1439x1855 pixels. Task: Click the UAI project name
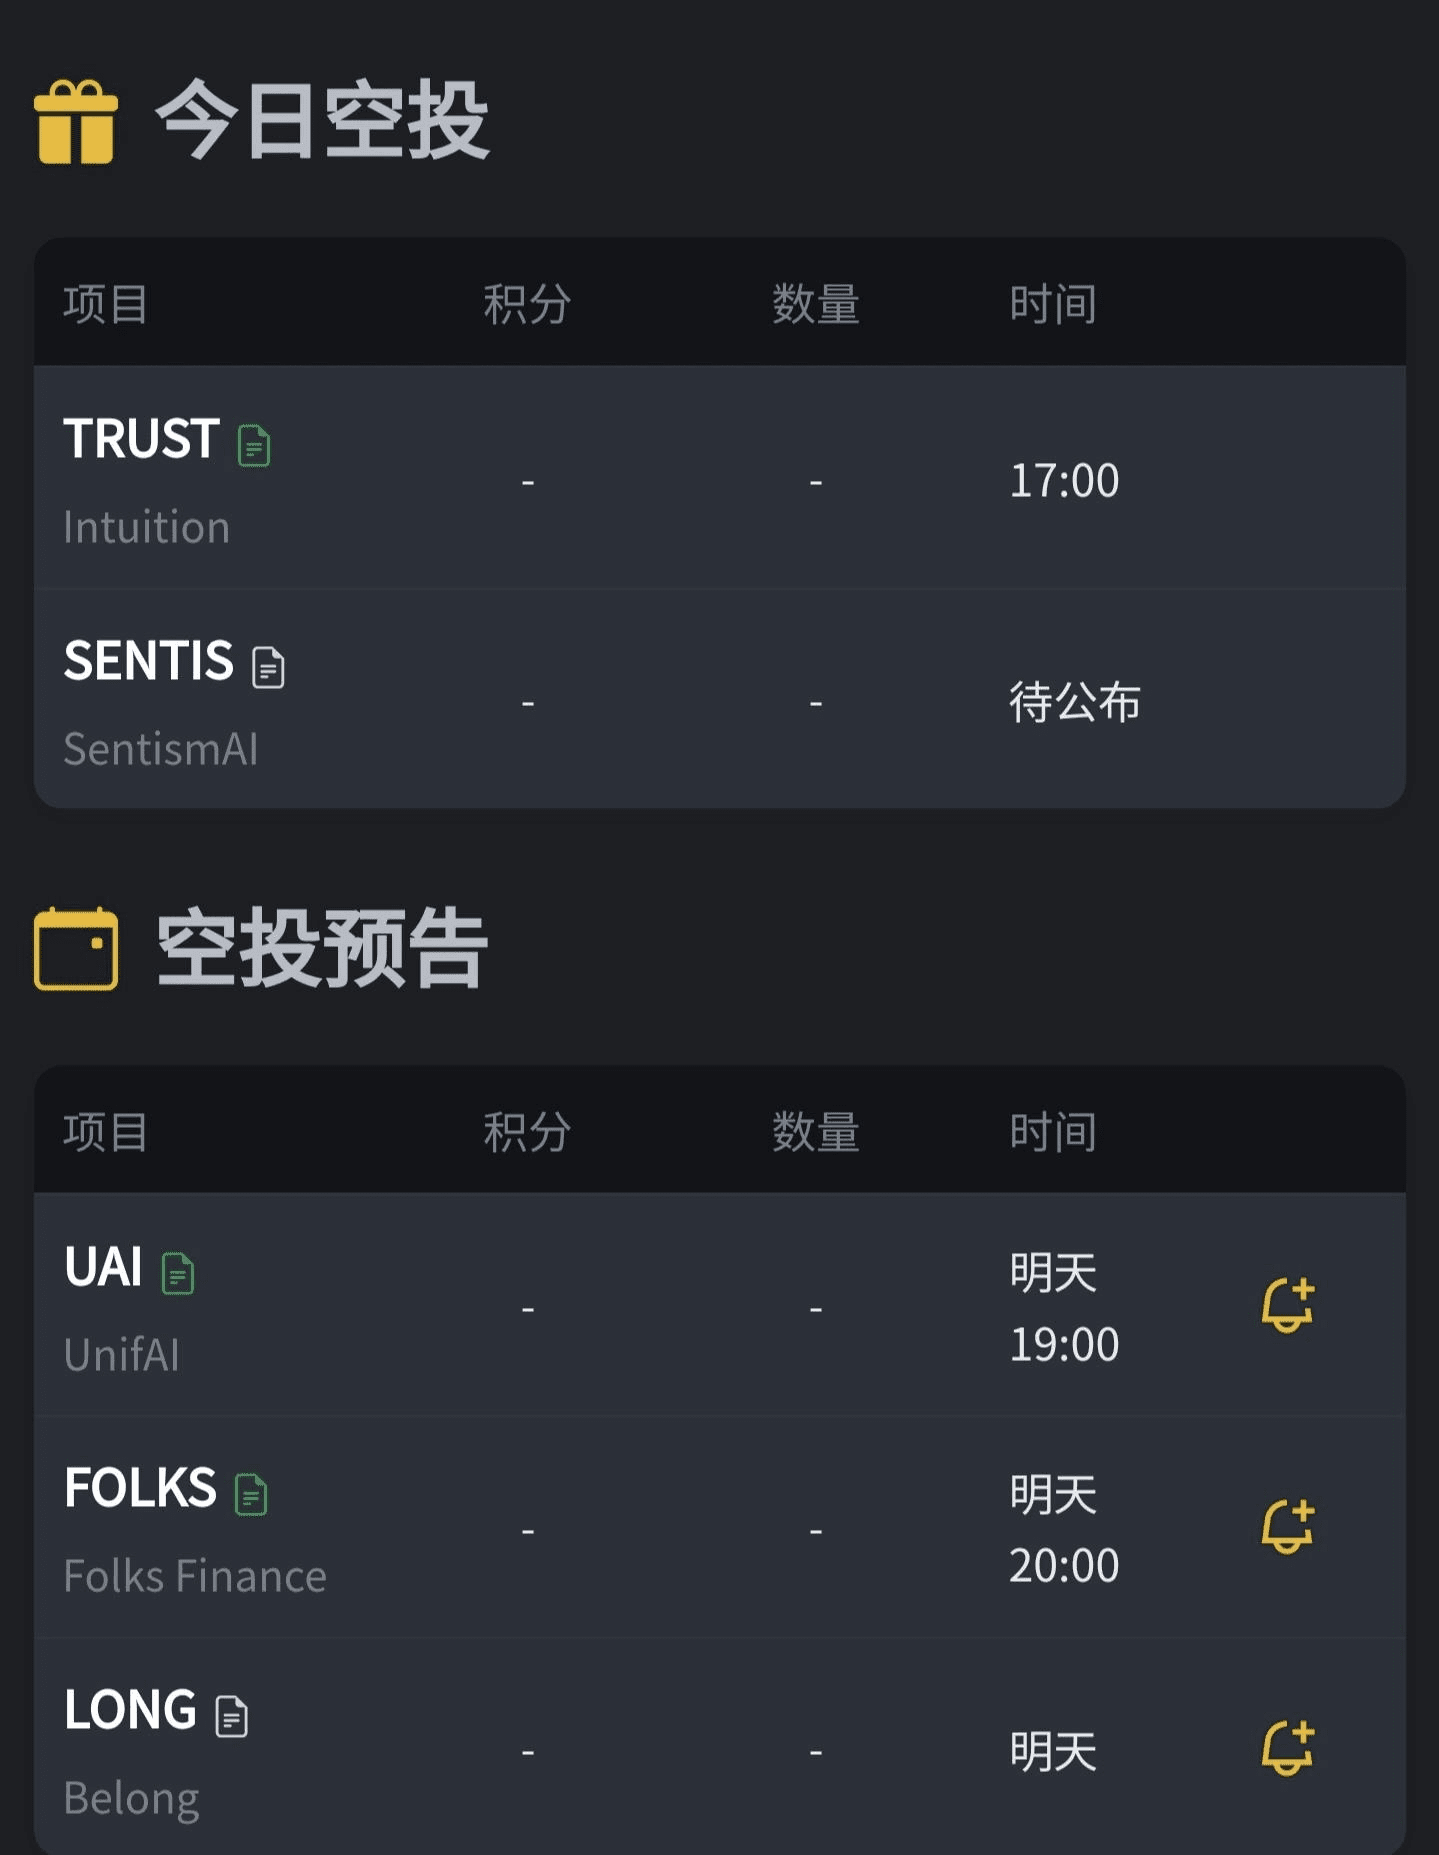click(x=103, y=1267)
